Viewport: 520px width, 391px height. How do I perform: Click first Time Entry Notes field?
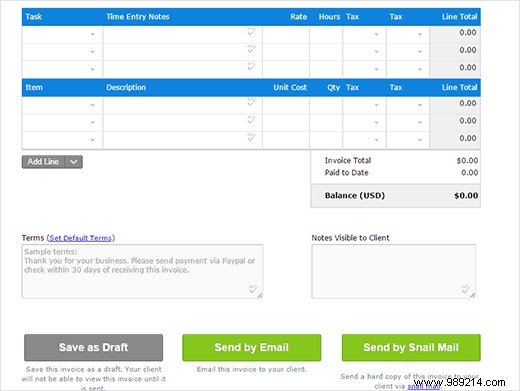point(182,34)
